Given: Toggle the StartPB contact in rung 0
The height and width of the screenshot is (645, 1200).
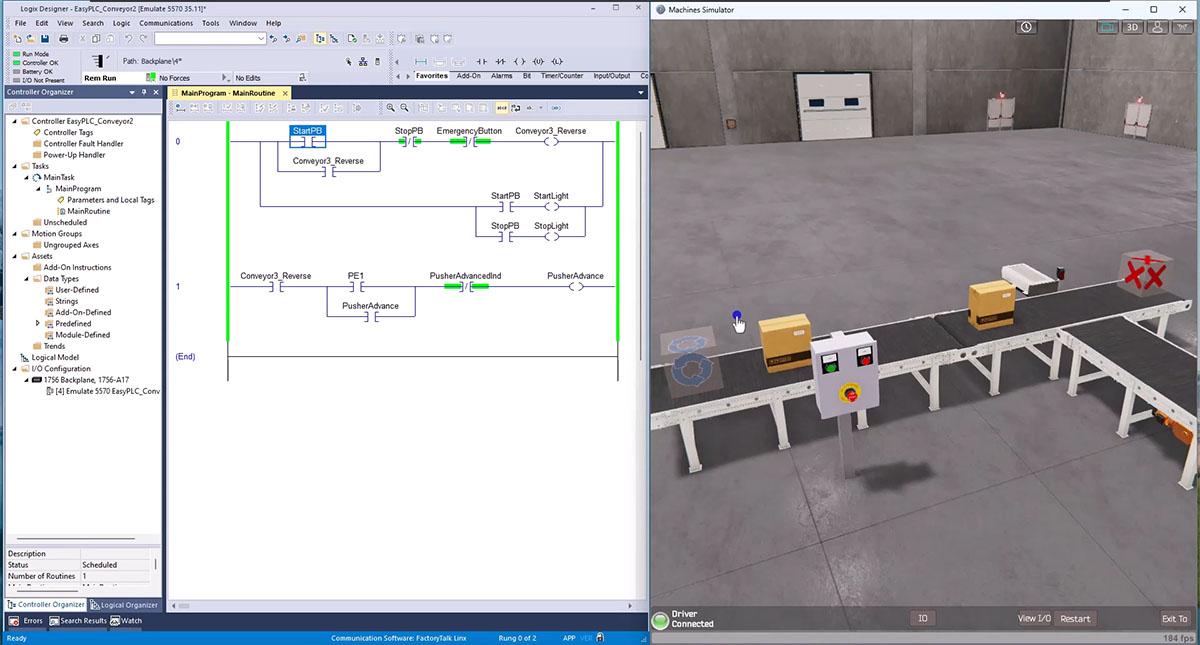Looking at the screenshot, I should point(308,142).
